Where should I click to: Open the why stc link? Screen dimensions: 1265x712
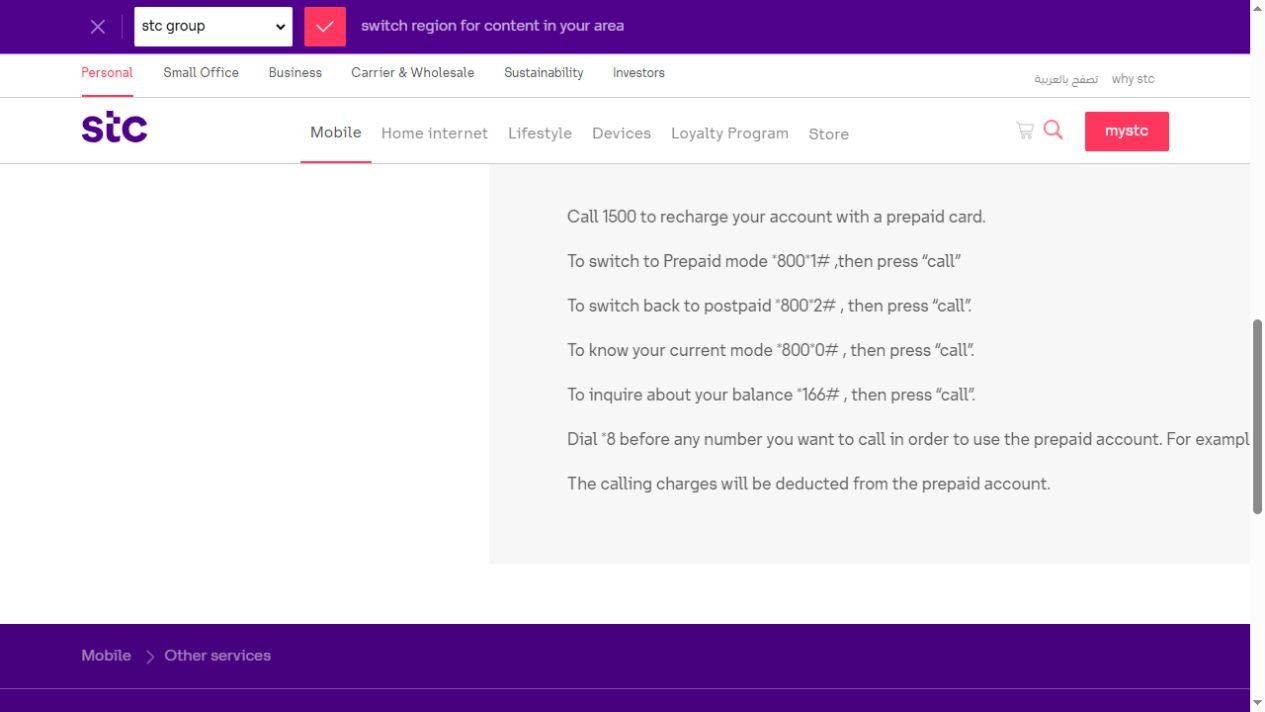[1133, 79]
